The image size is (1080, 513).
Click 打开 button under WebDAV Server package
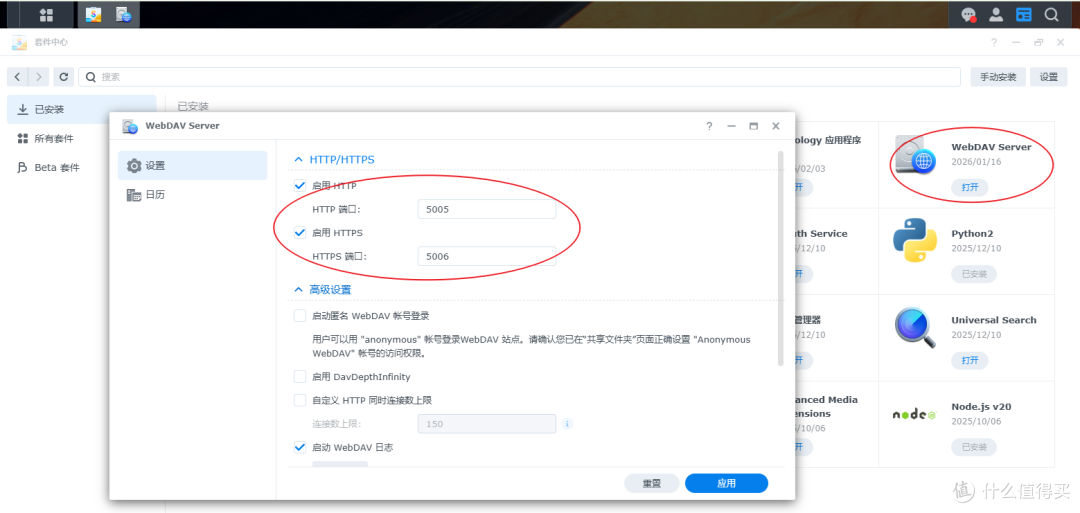[x=970, y=187]
